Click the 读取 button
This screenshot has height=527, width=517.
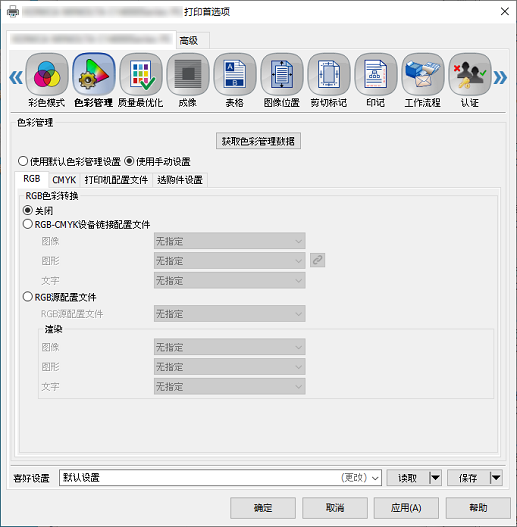pos(408,478)
